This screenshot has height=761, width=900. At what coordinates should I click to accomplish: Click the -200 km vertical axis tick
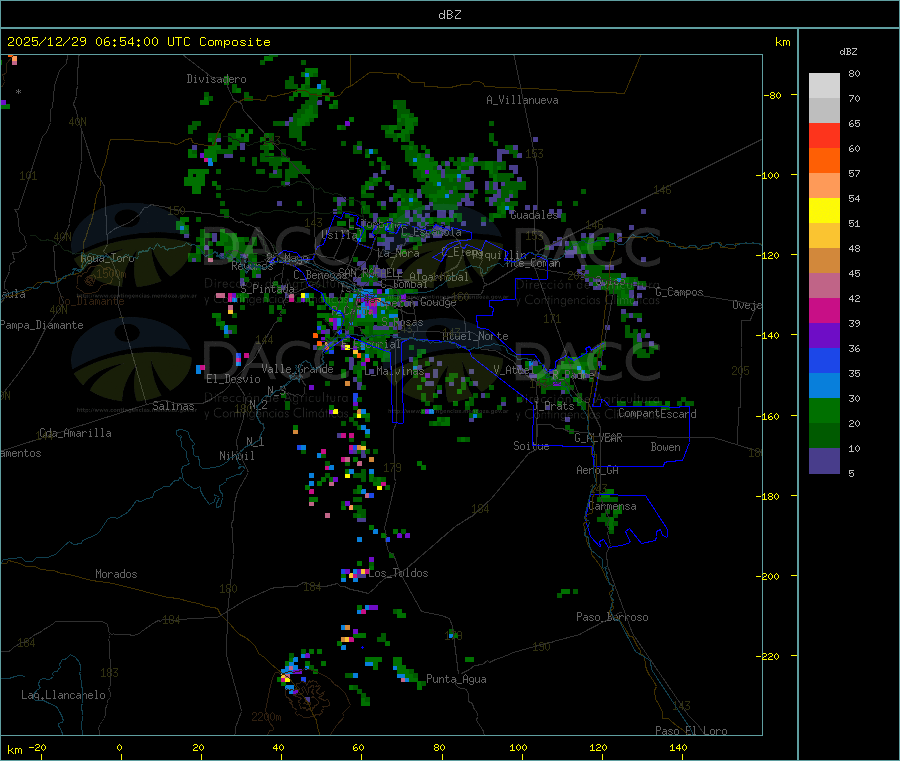point(767,577)
